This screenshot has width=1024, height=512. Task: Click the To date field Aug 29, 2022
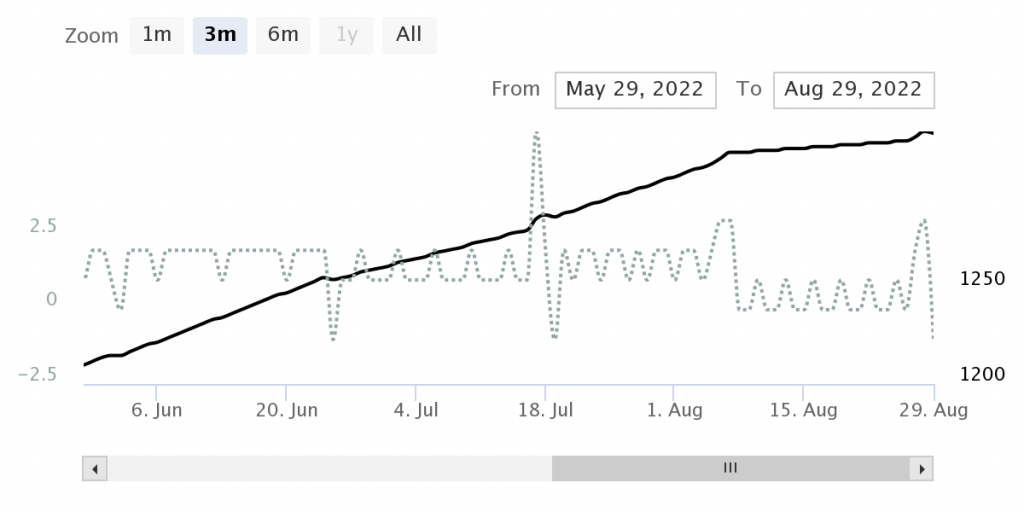853,89
